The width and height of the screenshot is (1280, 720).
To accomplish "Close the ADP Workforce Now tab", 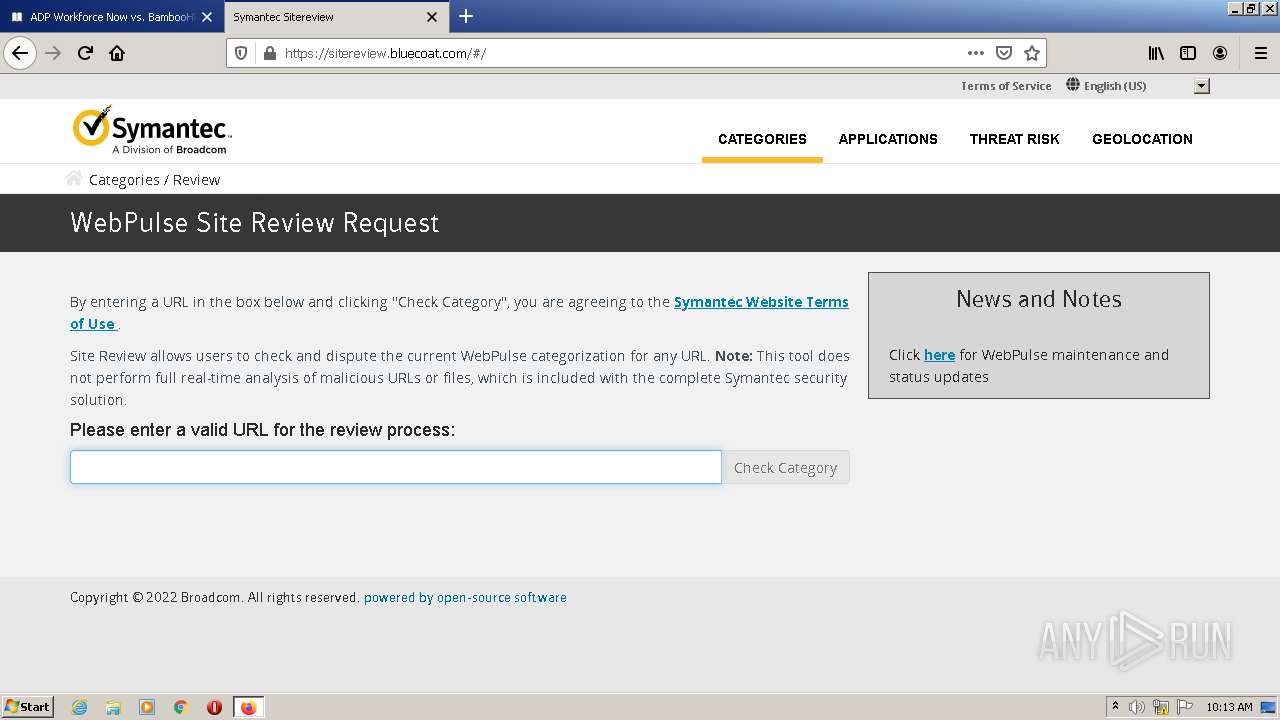I will [207, 17].
